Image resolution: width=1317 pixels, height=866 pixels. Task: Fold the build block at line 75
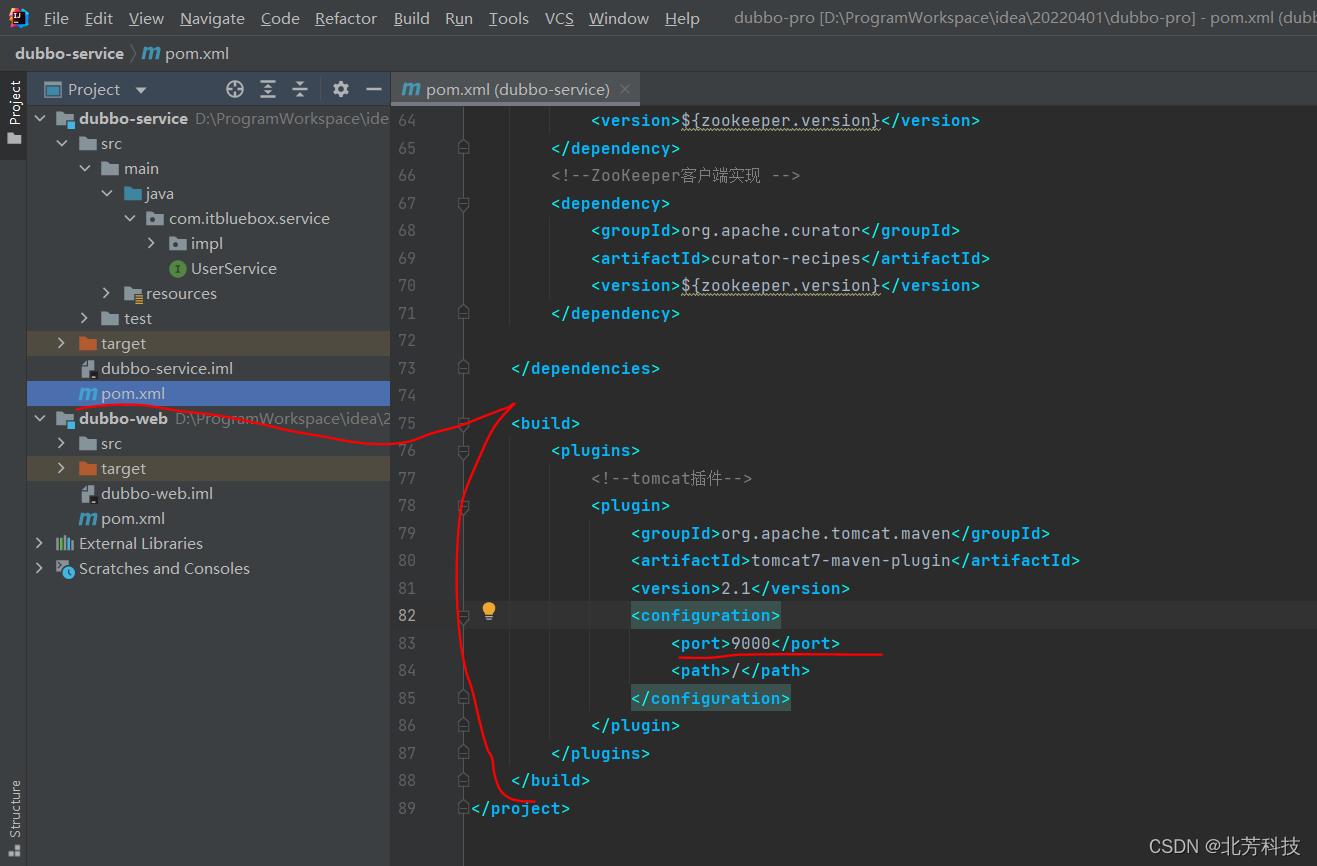pos(463,423)
